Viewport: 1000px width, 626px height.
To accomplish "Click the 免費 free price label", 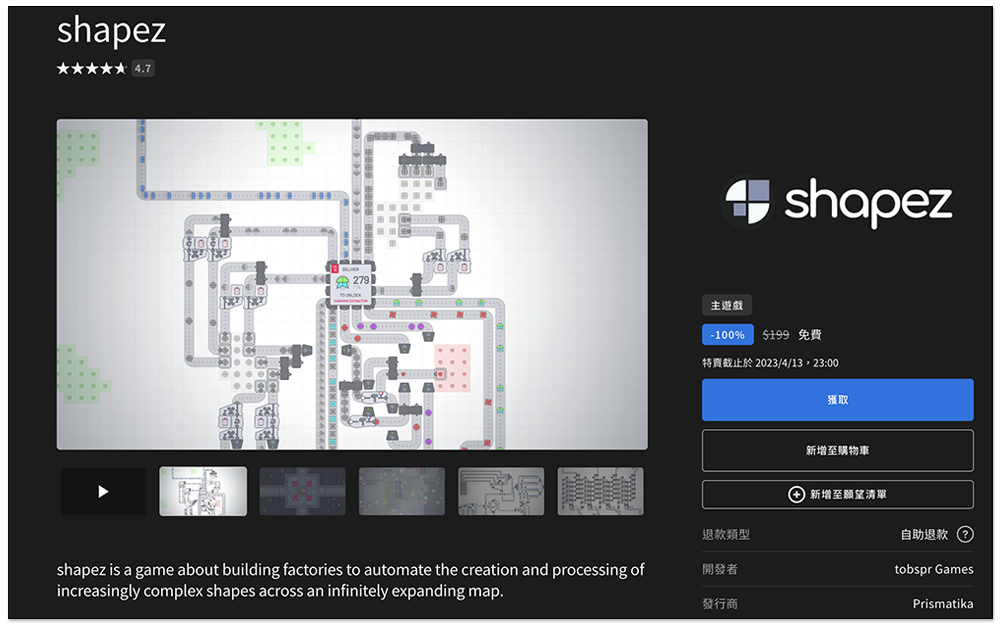I will (x=810, y=335).
